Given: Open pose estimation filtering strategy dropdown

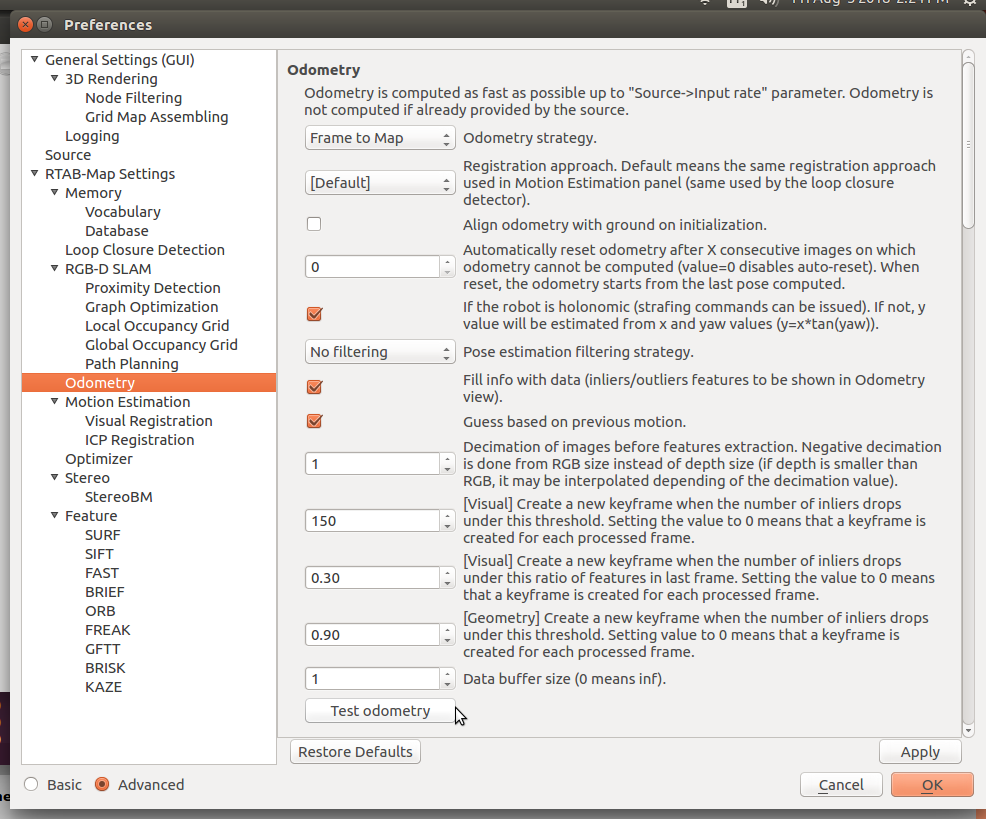Looking at the screenshot, I should (x=380, y=352).
